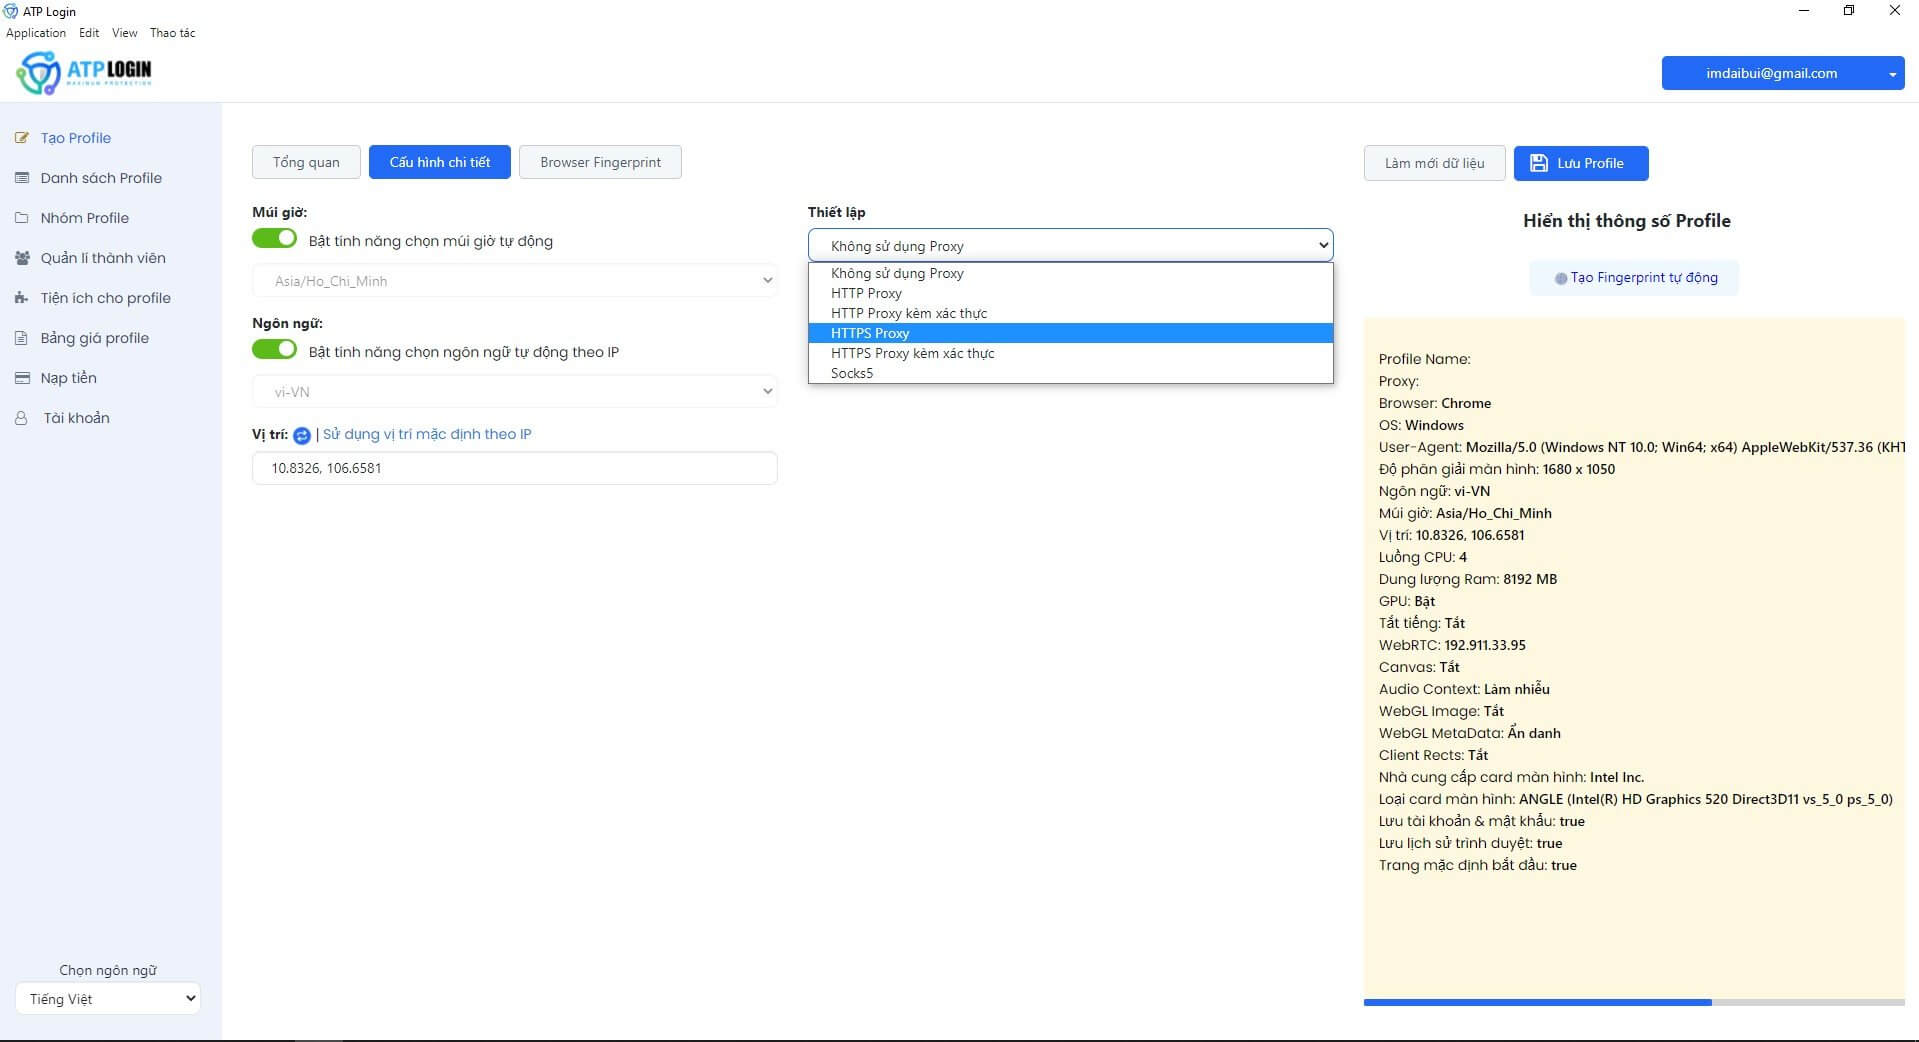Click the User-Agent line in profile info
This screenshot has width=1919, height=1042.
click(1641, 447)
